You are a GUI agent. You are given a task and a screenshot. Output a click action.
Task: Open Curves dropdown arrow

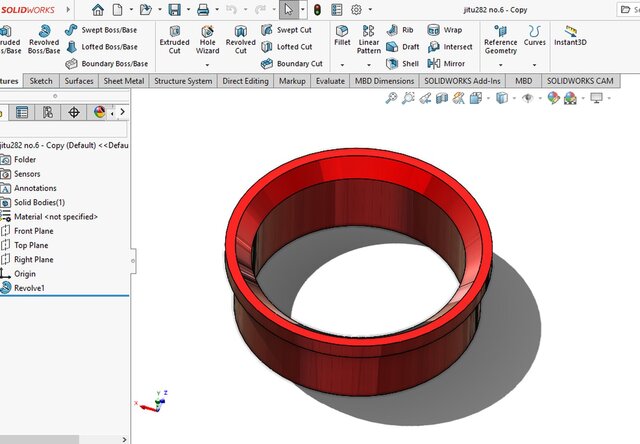pos(534,65)
